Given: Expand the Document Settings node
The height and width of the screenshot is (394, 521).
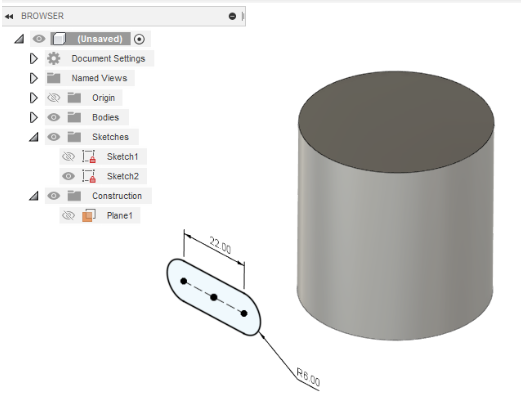Looking at the screenshot, I should tap(33, 59).
